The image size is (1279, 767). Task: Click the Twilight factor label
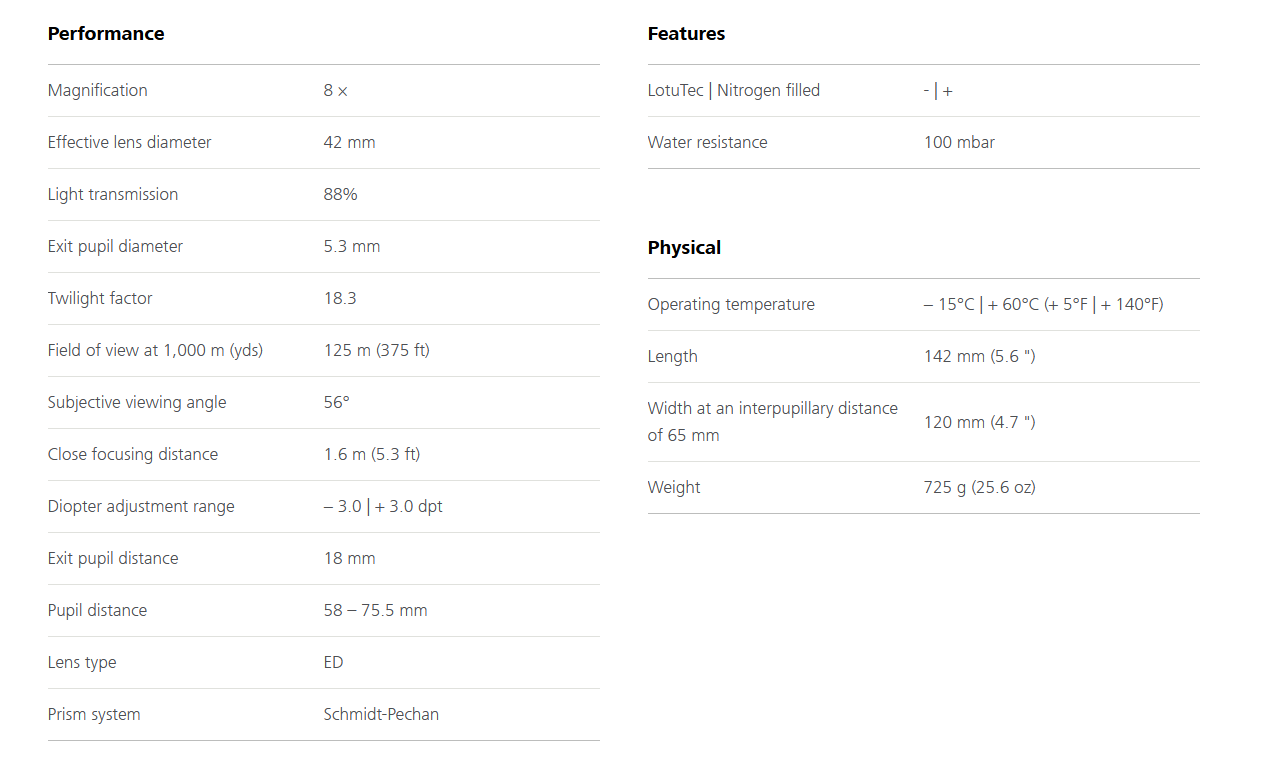click(x=100, y=299)
